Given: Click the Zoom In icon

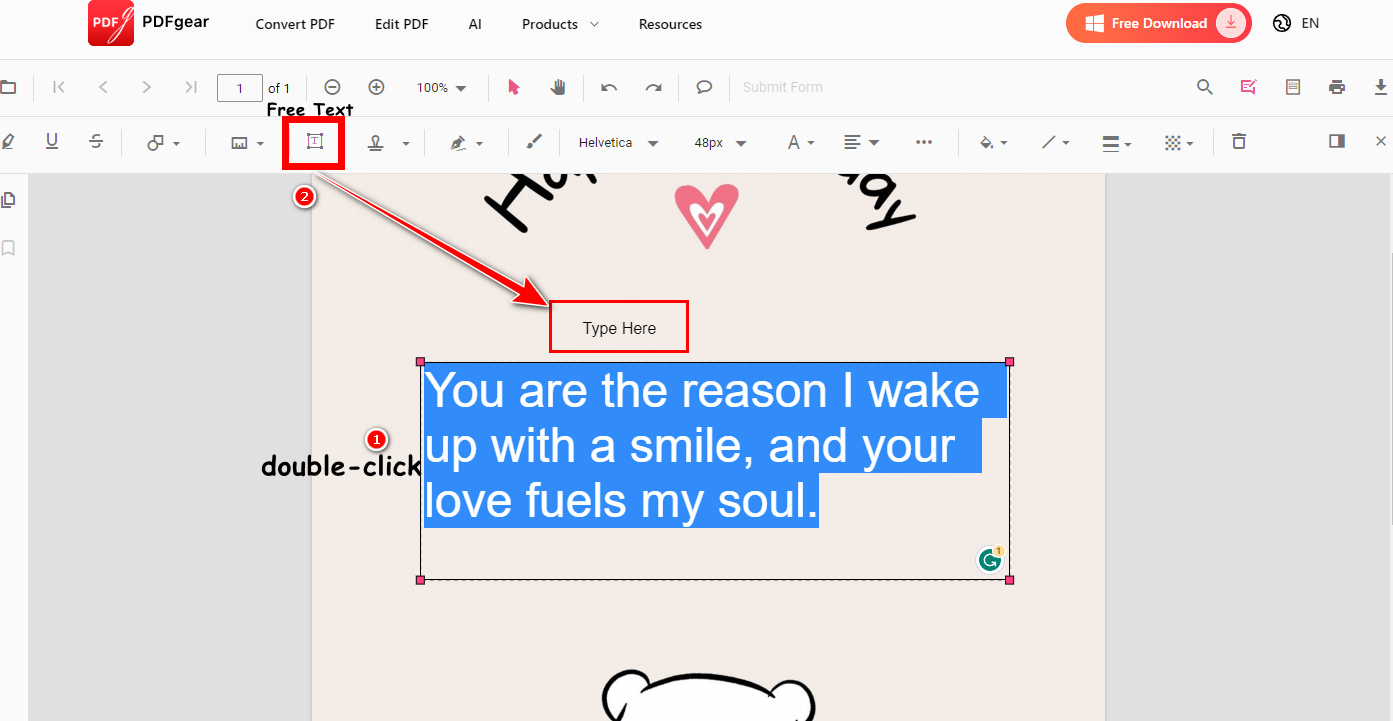Looking at the screenshot, I should point(376,87).
